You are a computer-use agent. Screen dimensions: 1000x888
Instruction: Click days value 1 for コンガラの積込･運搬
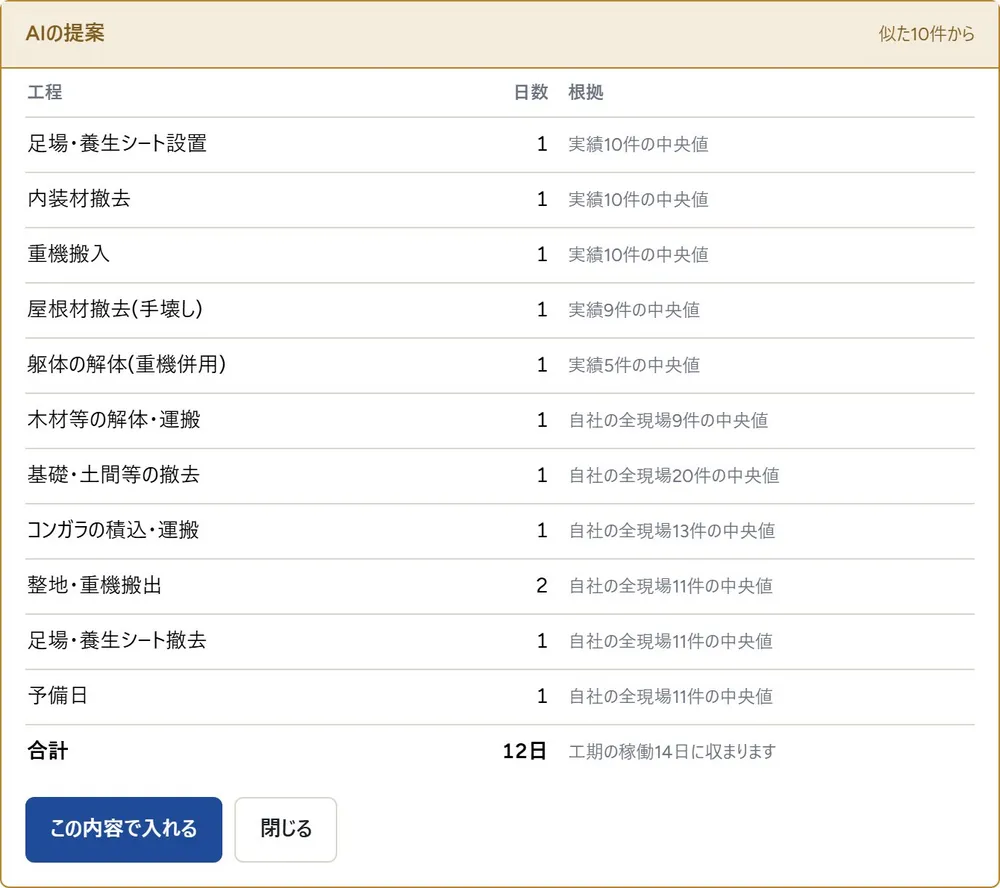point(542,530)
